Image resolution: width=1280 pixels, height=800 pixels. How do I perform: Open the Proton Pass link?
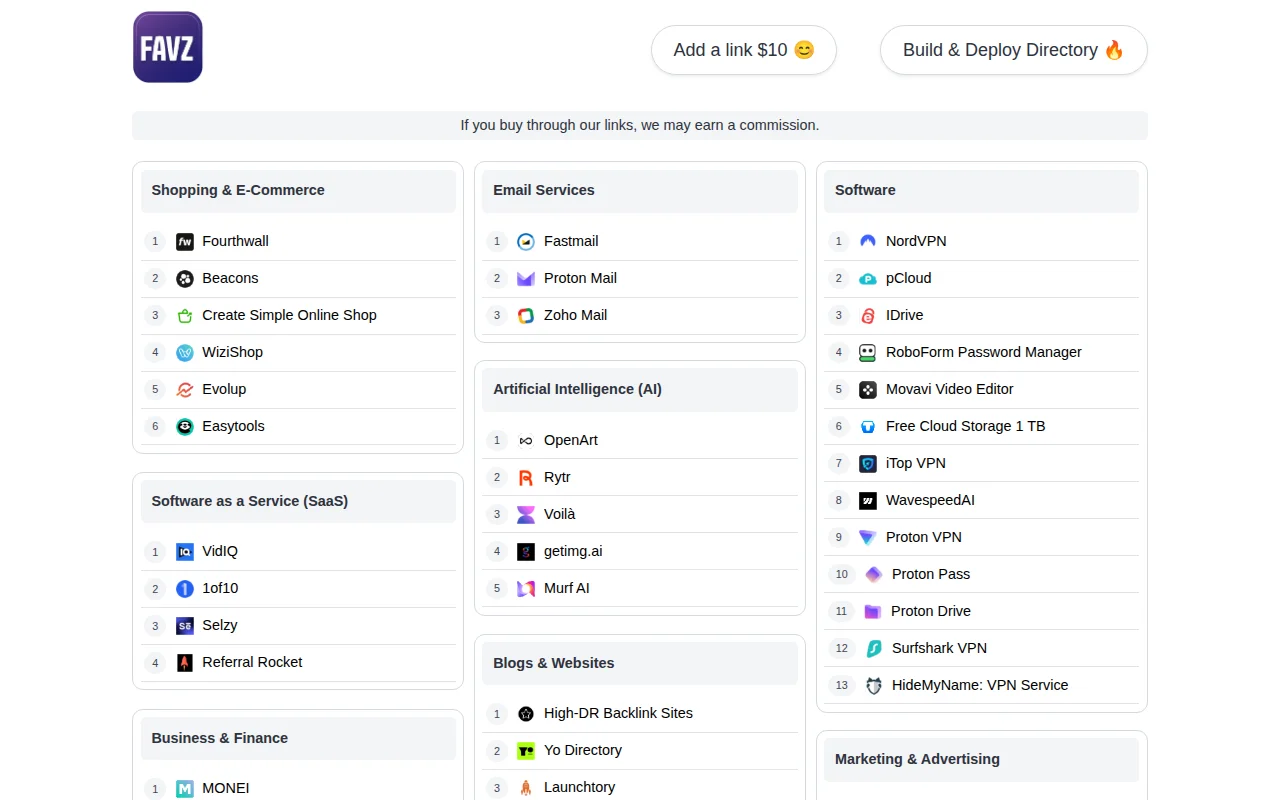(x=931, y=574)
